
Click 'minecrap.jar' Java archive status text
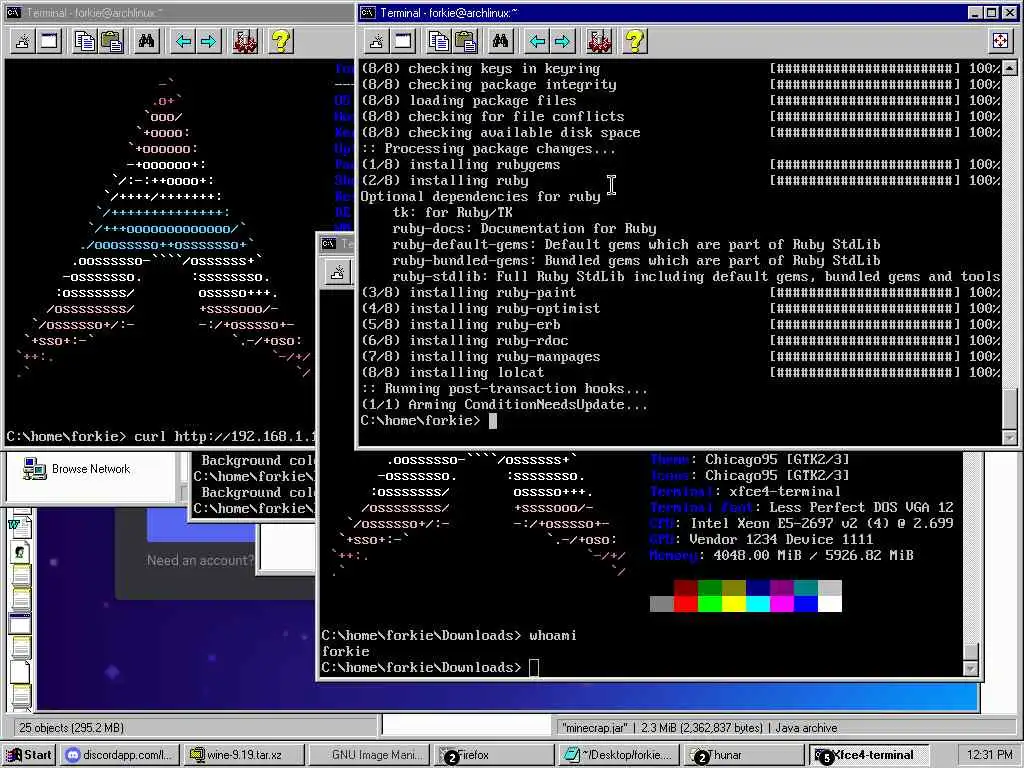pos(699,728)
